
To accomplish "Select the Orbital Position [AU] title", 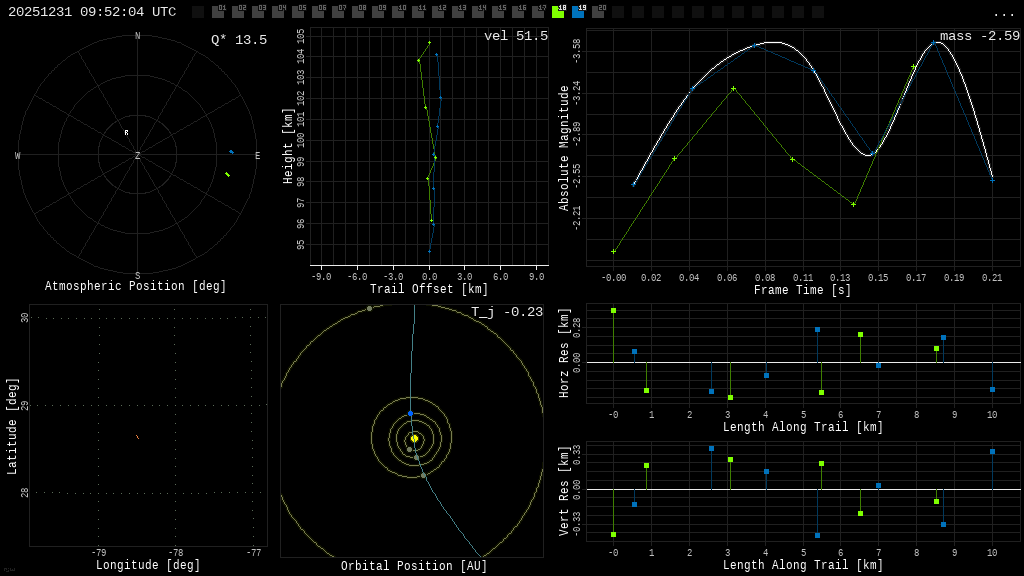I will coord(414,566).
